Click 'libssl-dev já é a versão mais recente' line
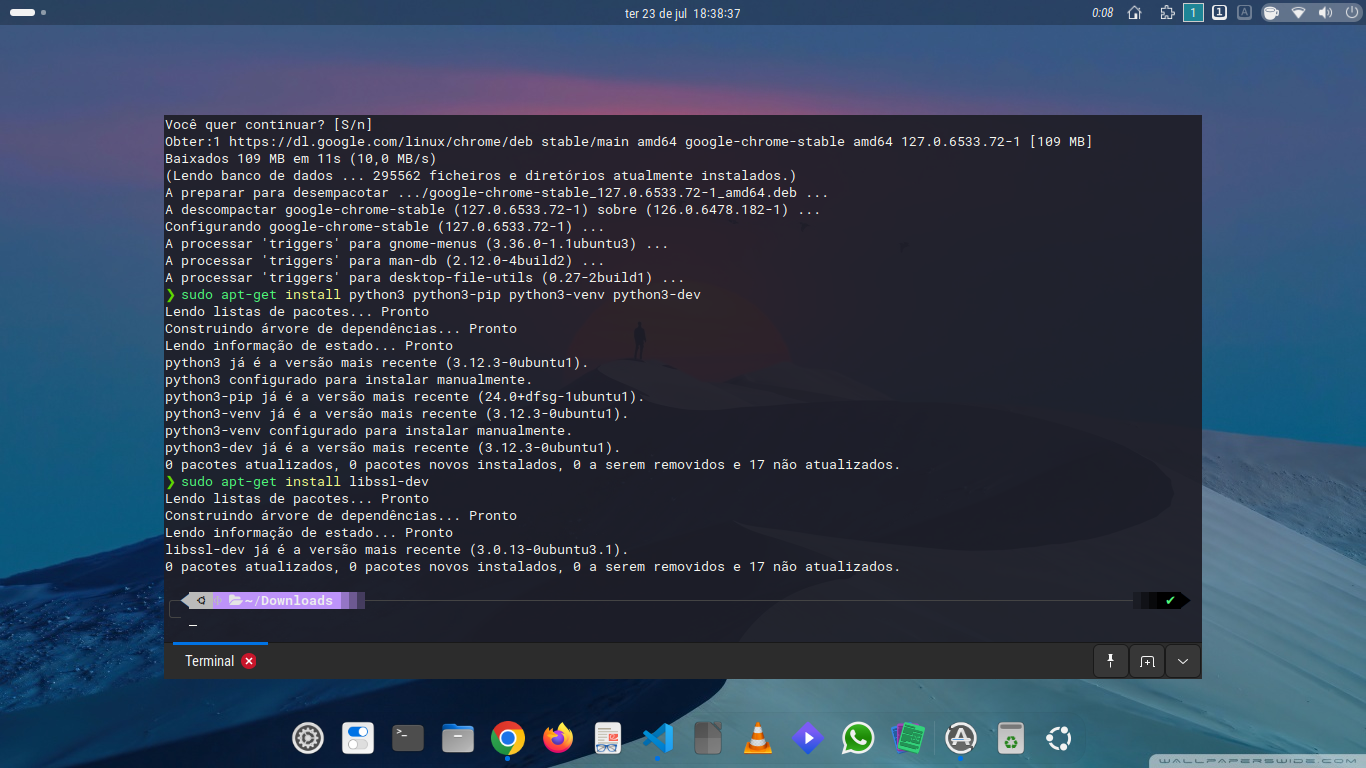Viewport: 1366px width, 768px height. [x=397, y=550]
